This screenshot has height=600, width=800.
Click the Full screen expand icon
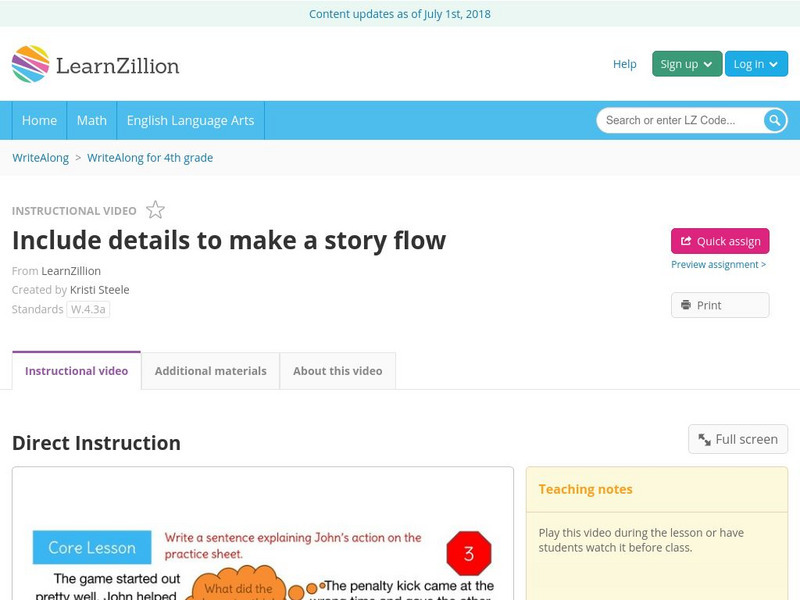705,439
